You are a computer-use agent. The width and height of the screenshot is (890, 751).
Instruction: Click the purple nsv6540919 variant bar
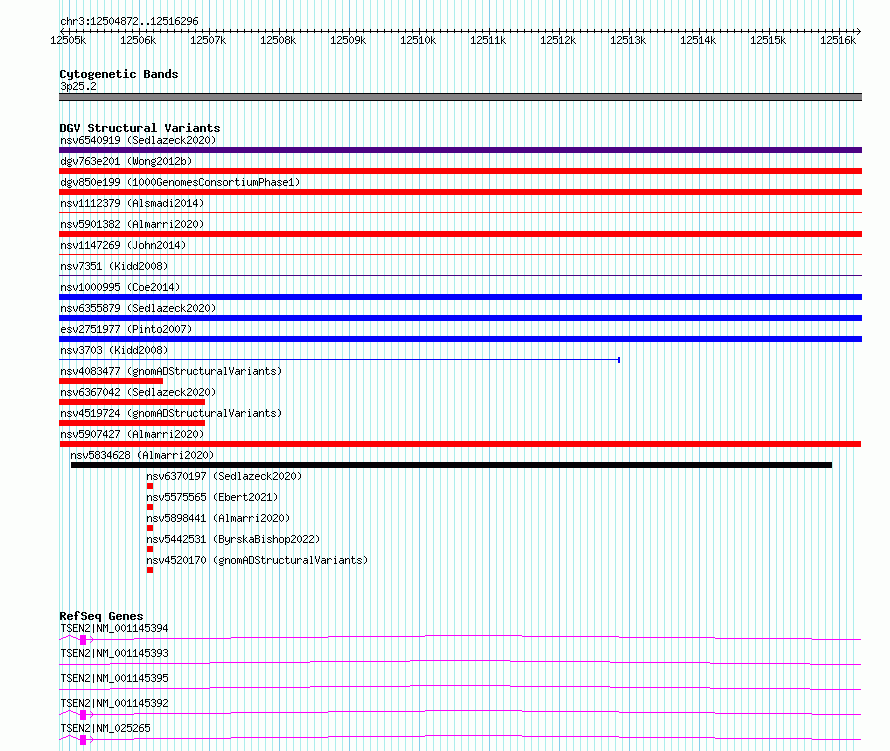(x=460, y=150)
